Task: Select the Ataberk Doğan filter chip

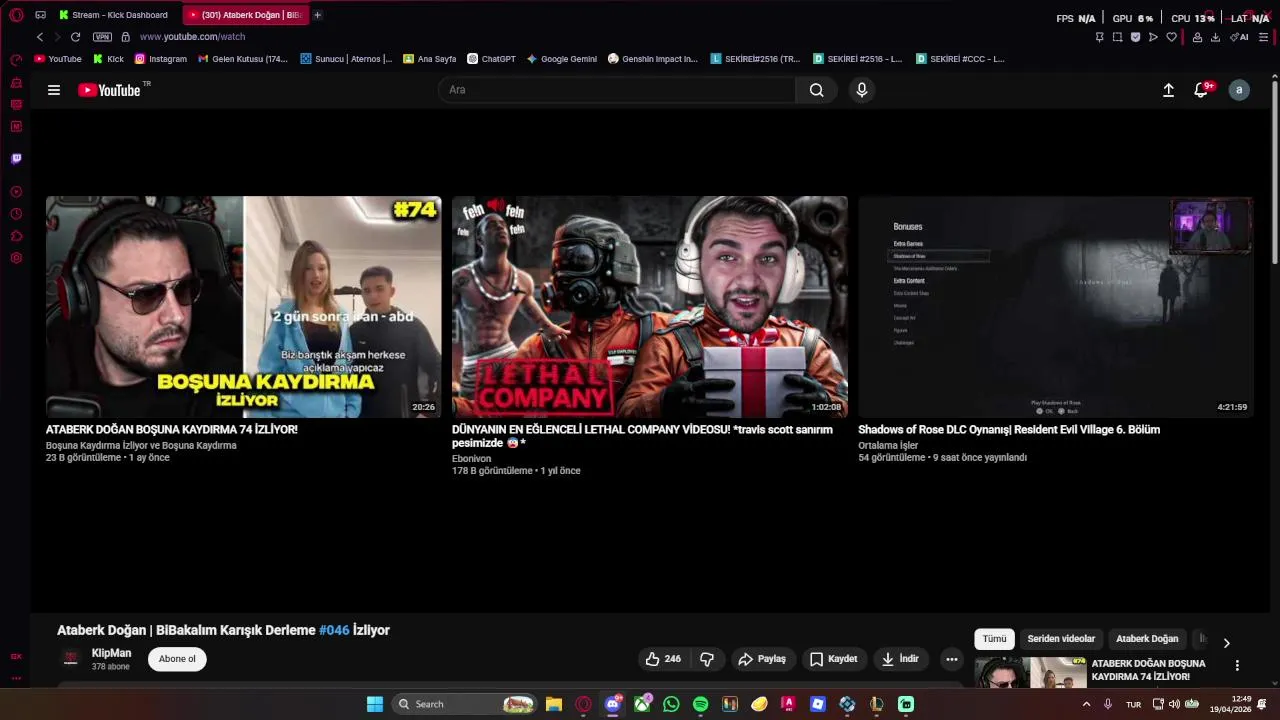Action: [1147, 639]
